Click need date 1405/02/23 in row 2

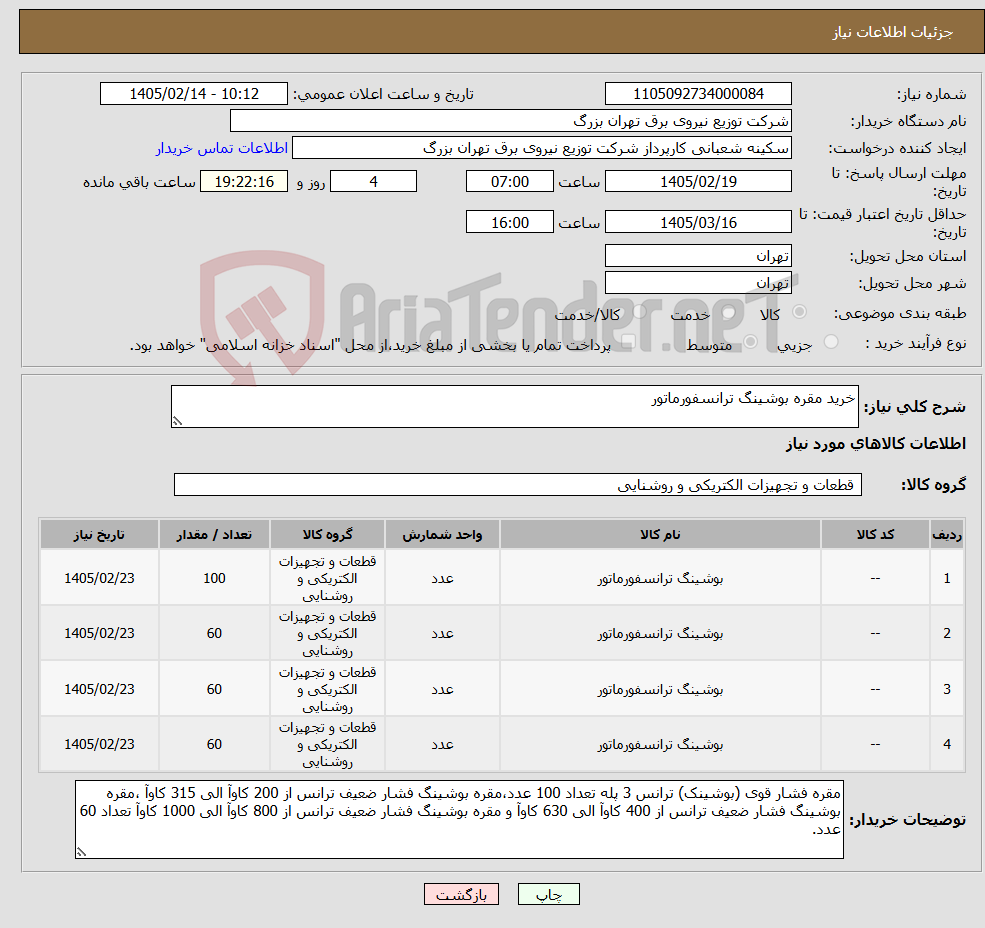pyautogui.click(x=99, y=633)
